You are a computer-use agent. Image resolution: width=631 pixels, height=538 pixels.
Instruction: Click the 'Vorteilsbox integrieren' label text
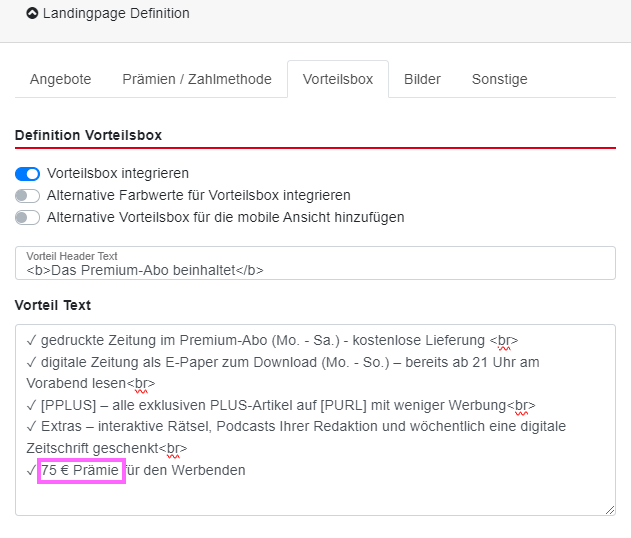[x=118, y=173]
